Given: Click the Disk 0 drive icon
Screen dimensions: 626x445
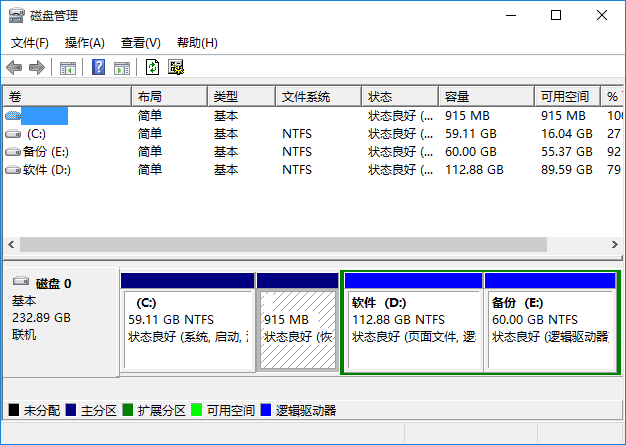Looking at the screenshot, I should pyautogui.click(x=21, y=281).
